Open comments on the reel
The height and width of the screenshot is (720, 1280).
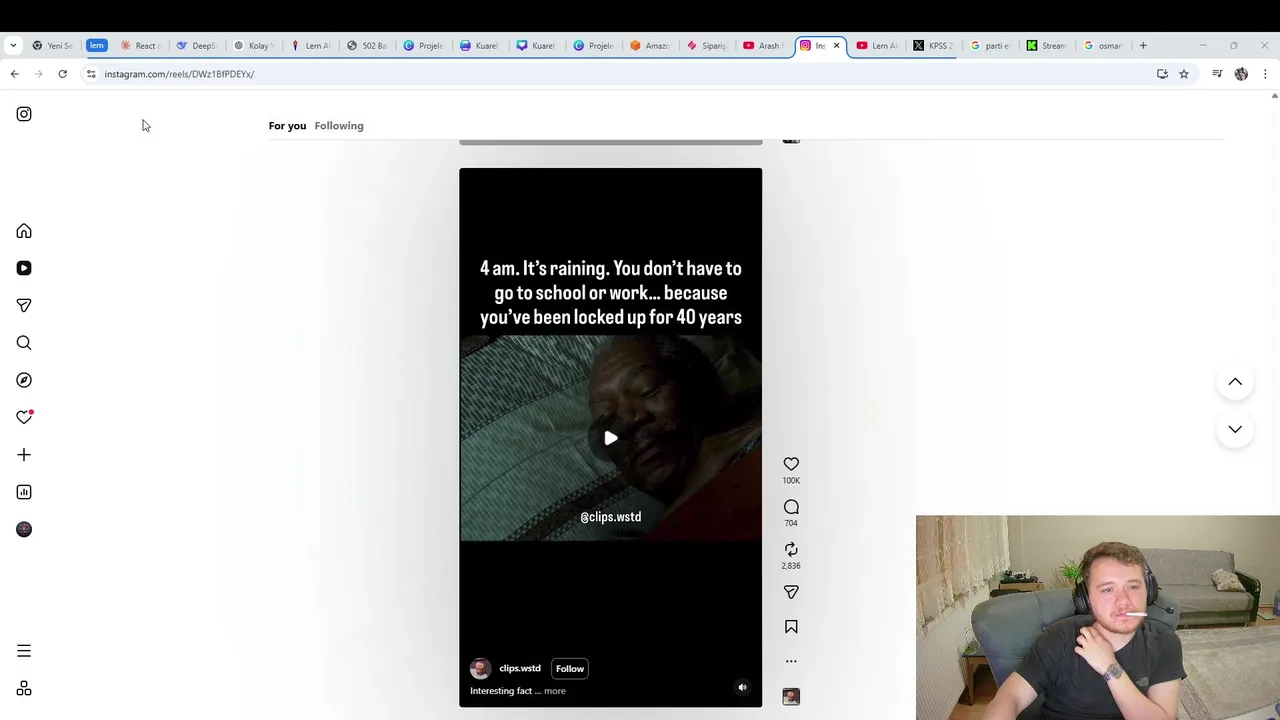791,507
